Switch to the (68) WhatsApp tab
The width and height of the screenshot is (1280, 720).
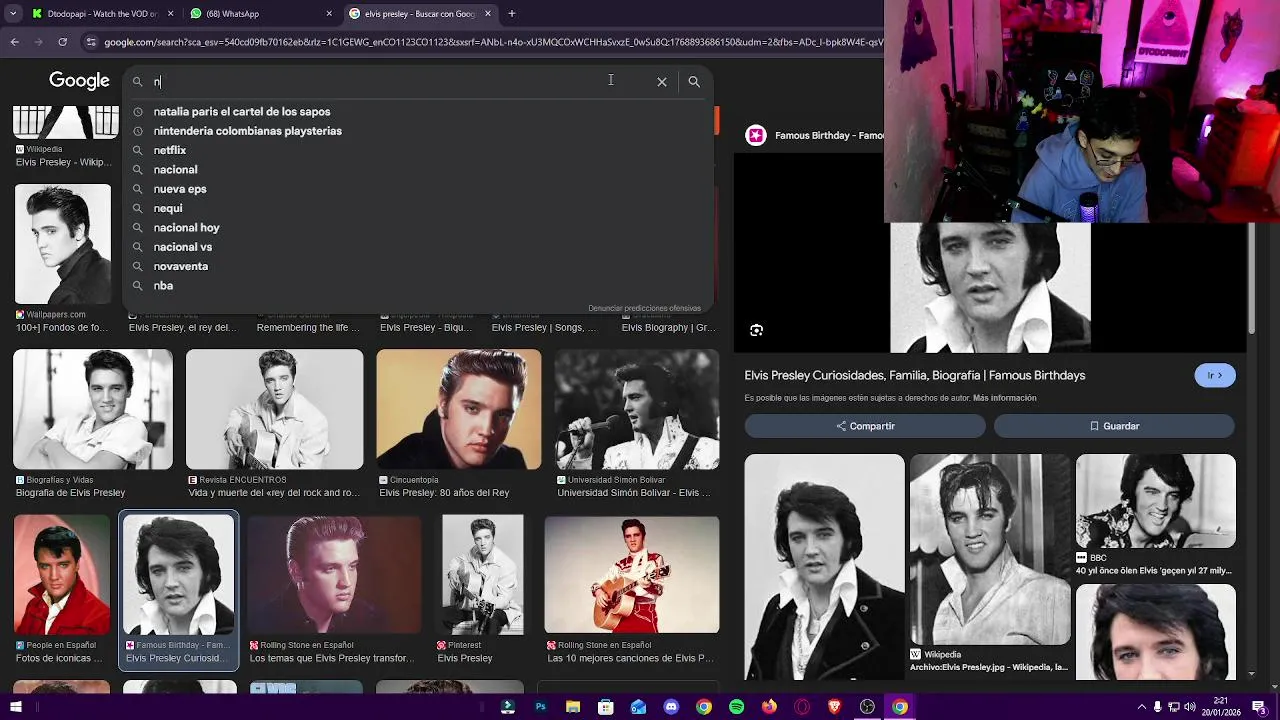click(x=262, y=14)
